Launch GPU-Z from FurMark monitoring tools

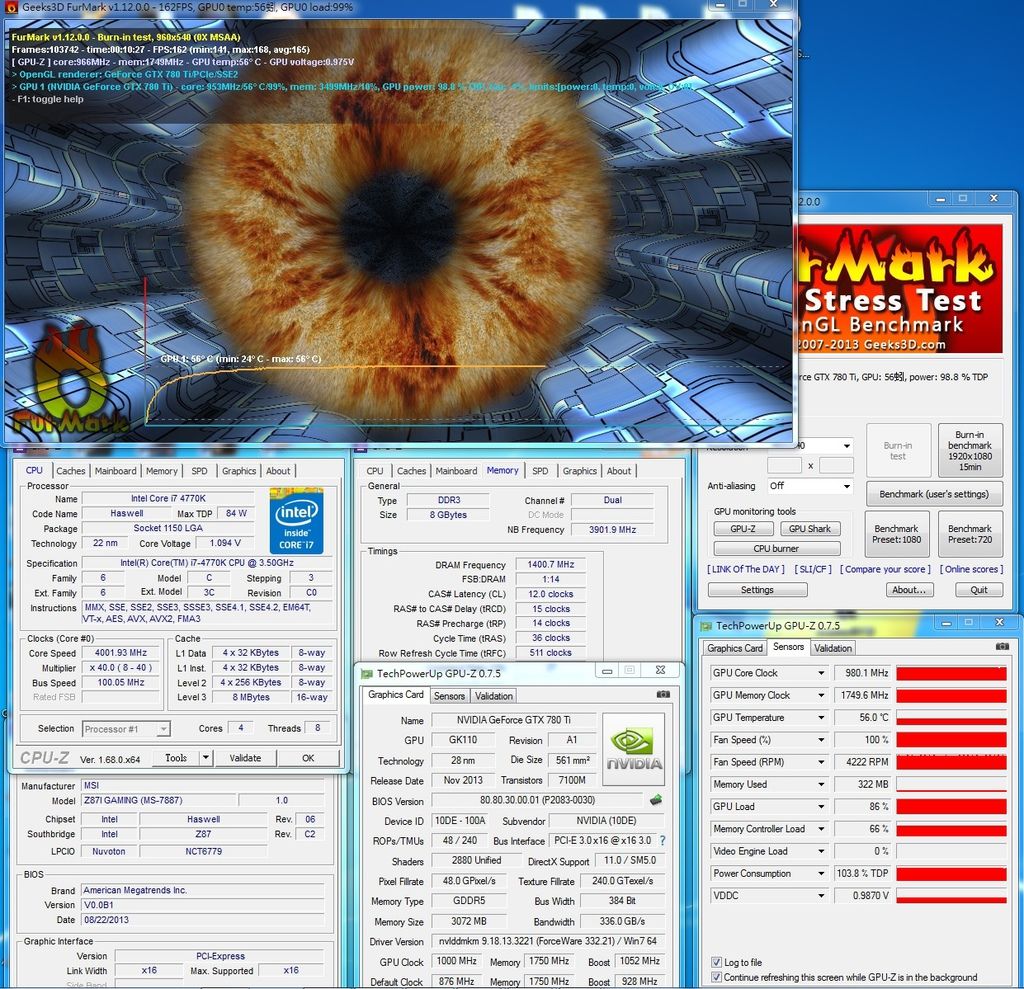click(x=743, y=528)
